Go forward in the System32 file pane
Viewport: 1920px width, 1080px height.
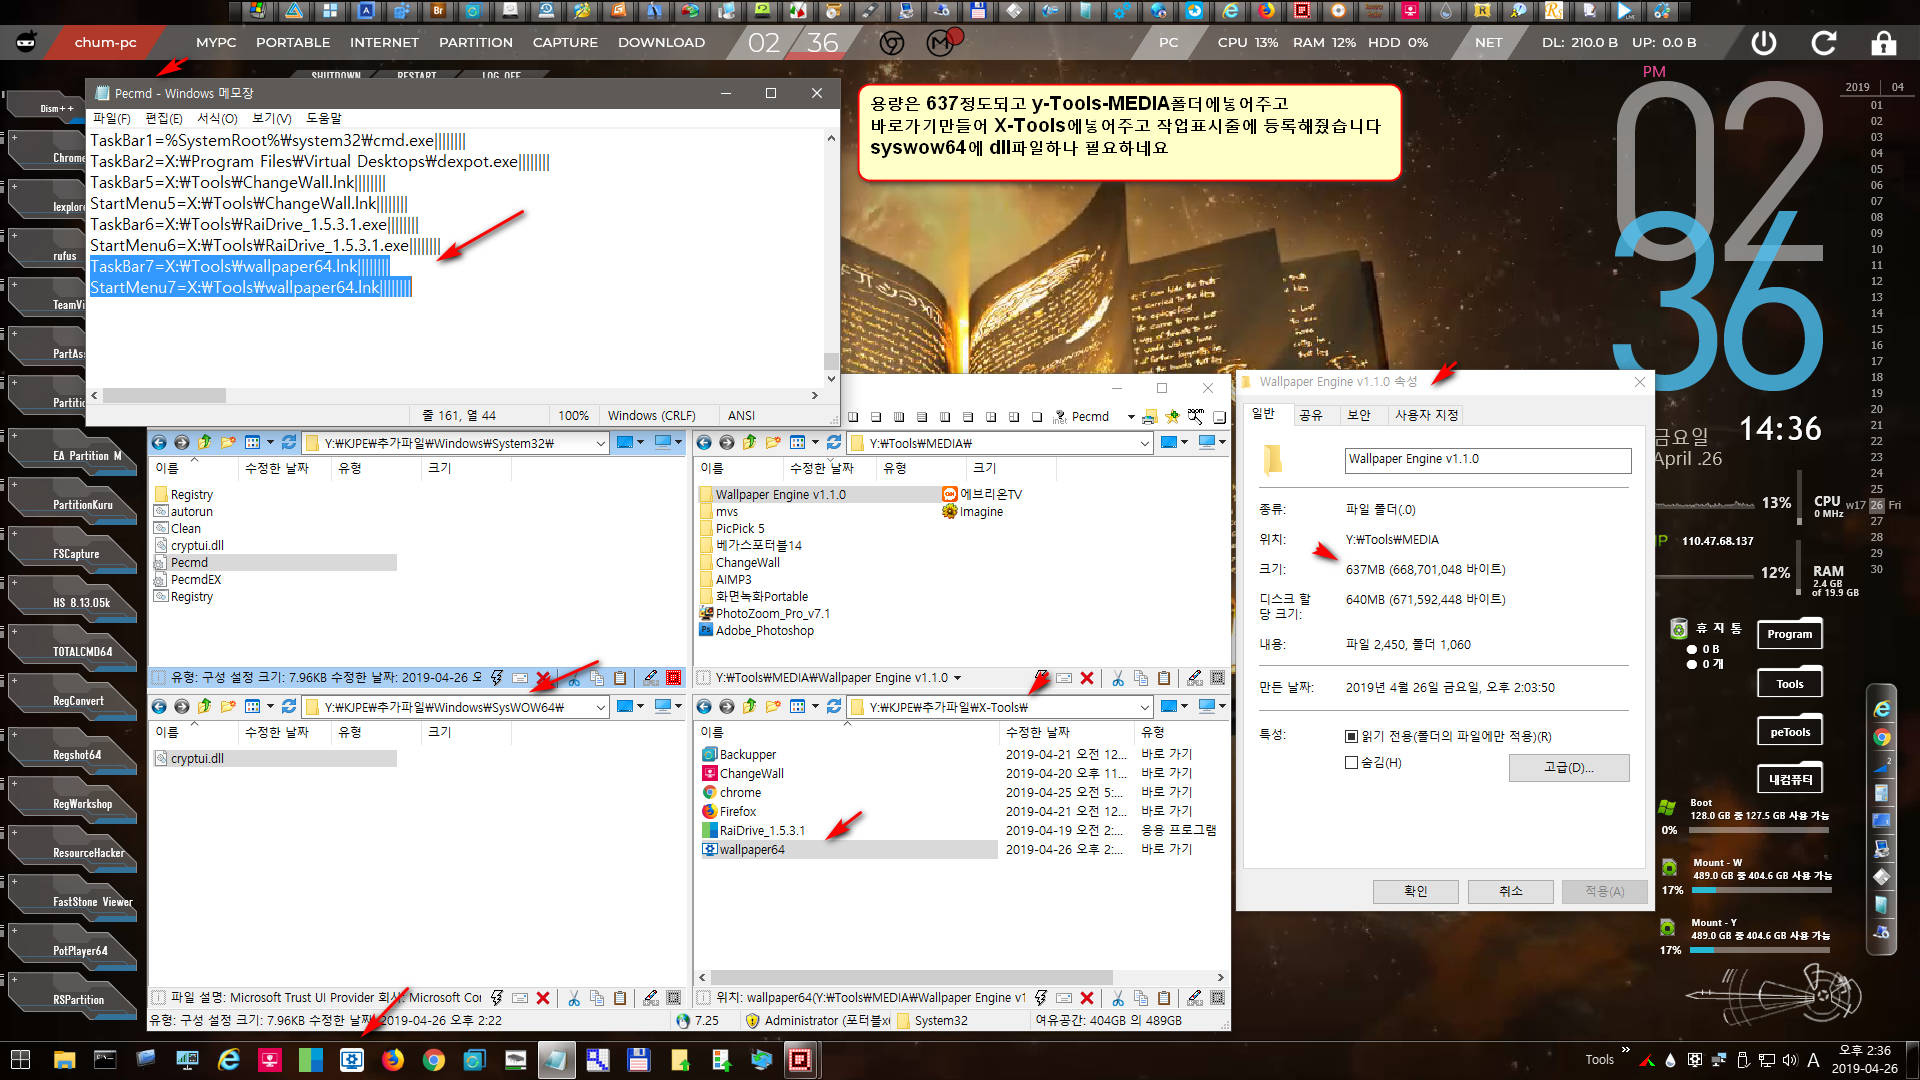181,442
